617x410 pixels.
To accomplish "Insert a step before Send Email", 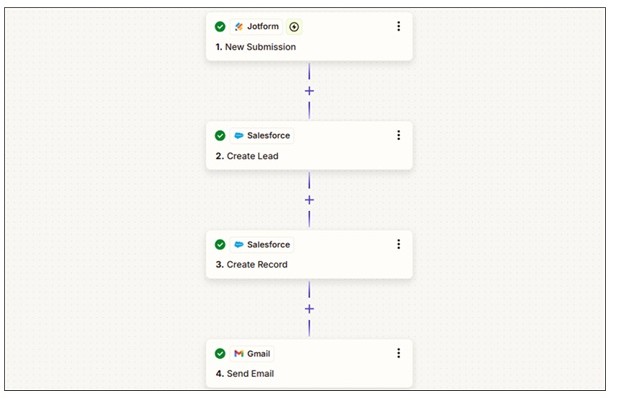I will pyautogui.click(x=309, y=309).
